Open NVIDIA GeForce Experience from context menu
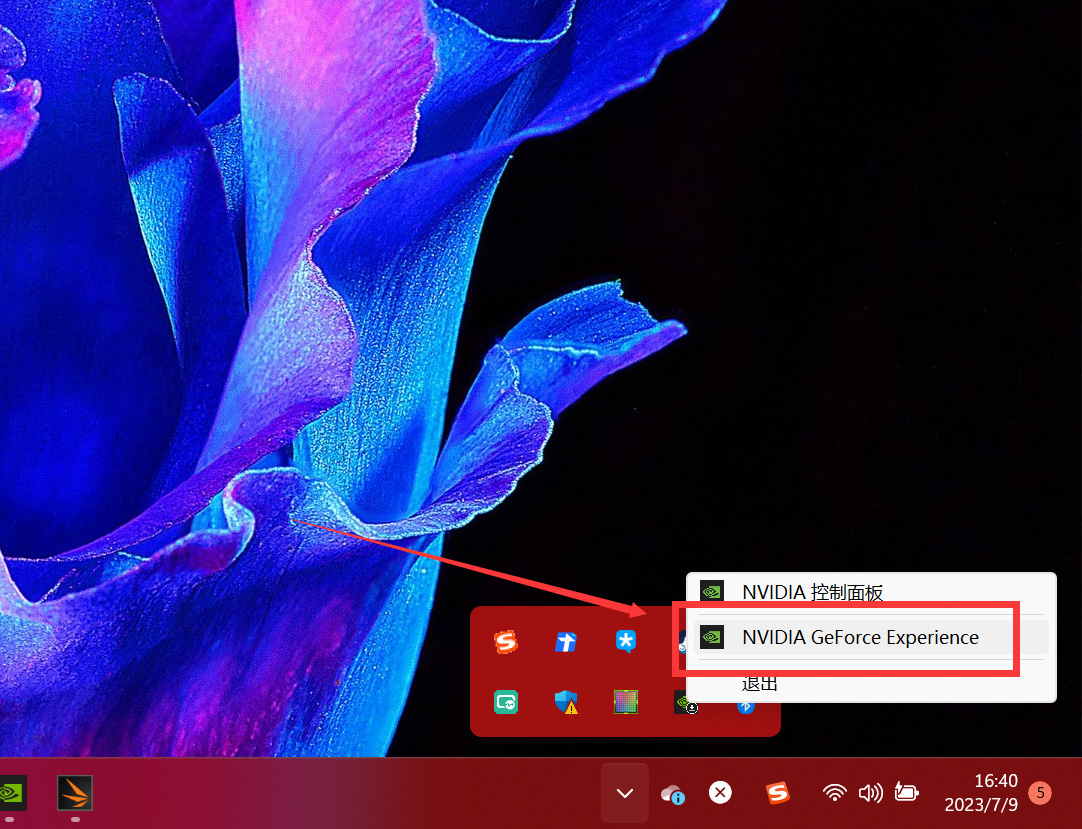 pyautogui.click(x=860, y=637)
